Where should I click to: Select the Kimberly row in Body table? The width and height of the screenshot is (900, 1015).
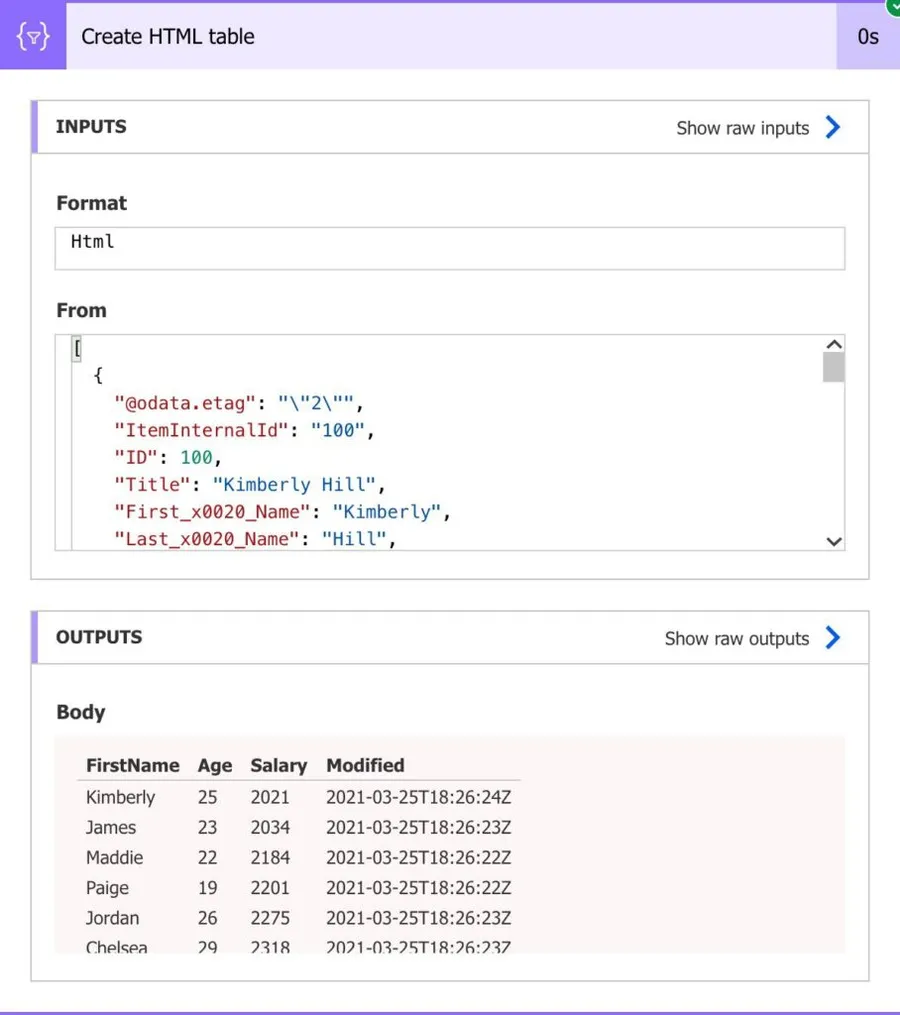(120, 797)
